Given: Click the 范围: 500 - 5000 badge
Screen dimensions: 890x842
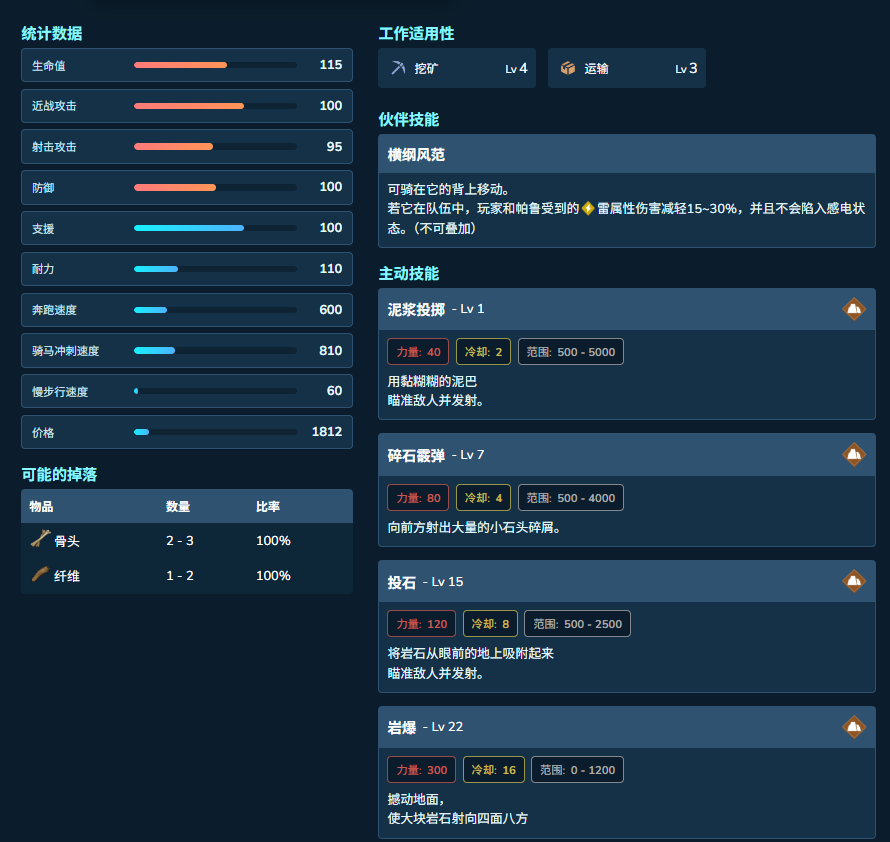Looking at the screenshot, I should pos(570,352).
